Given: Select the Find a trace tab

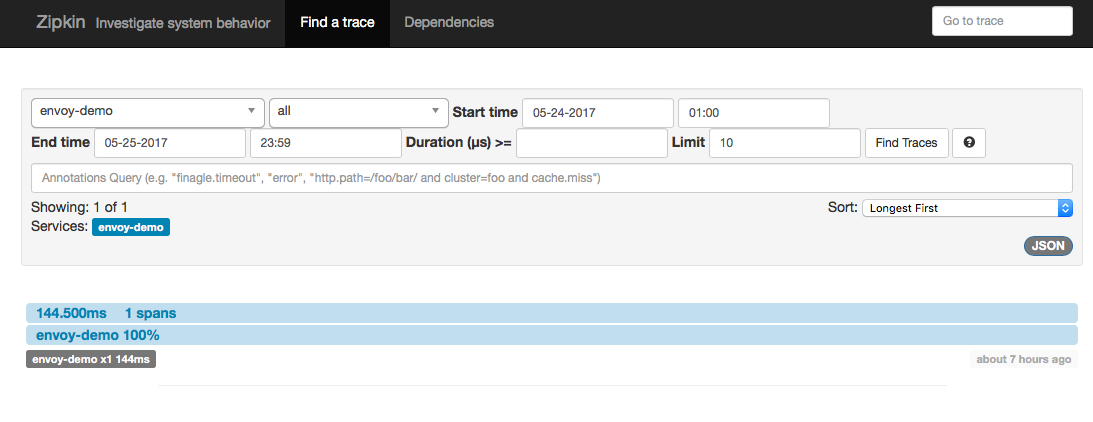Looking at the screenshot, I should pos(337,22).
